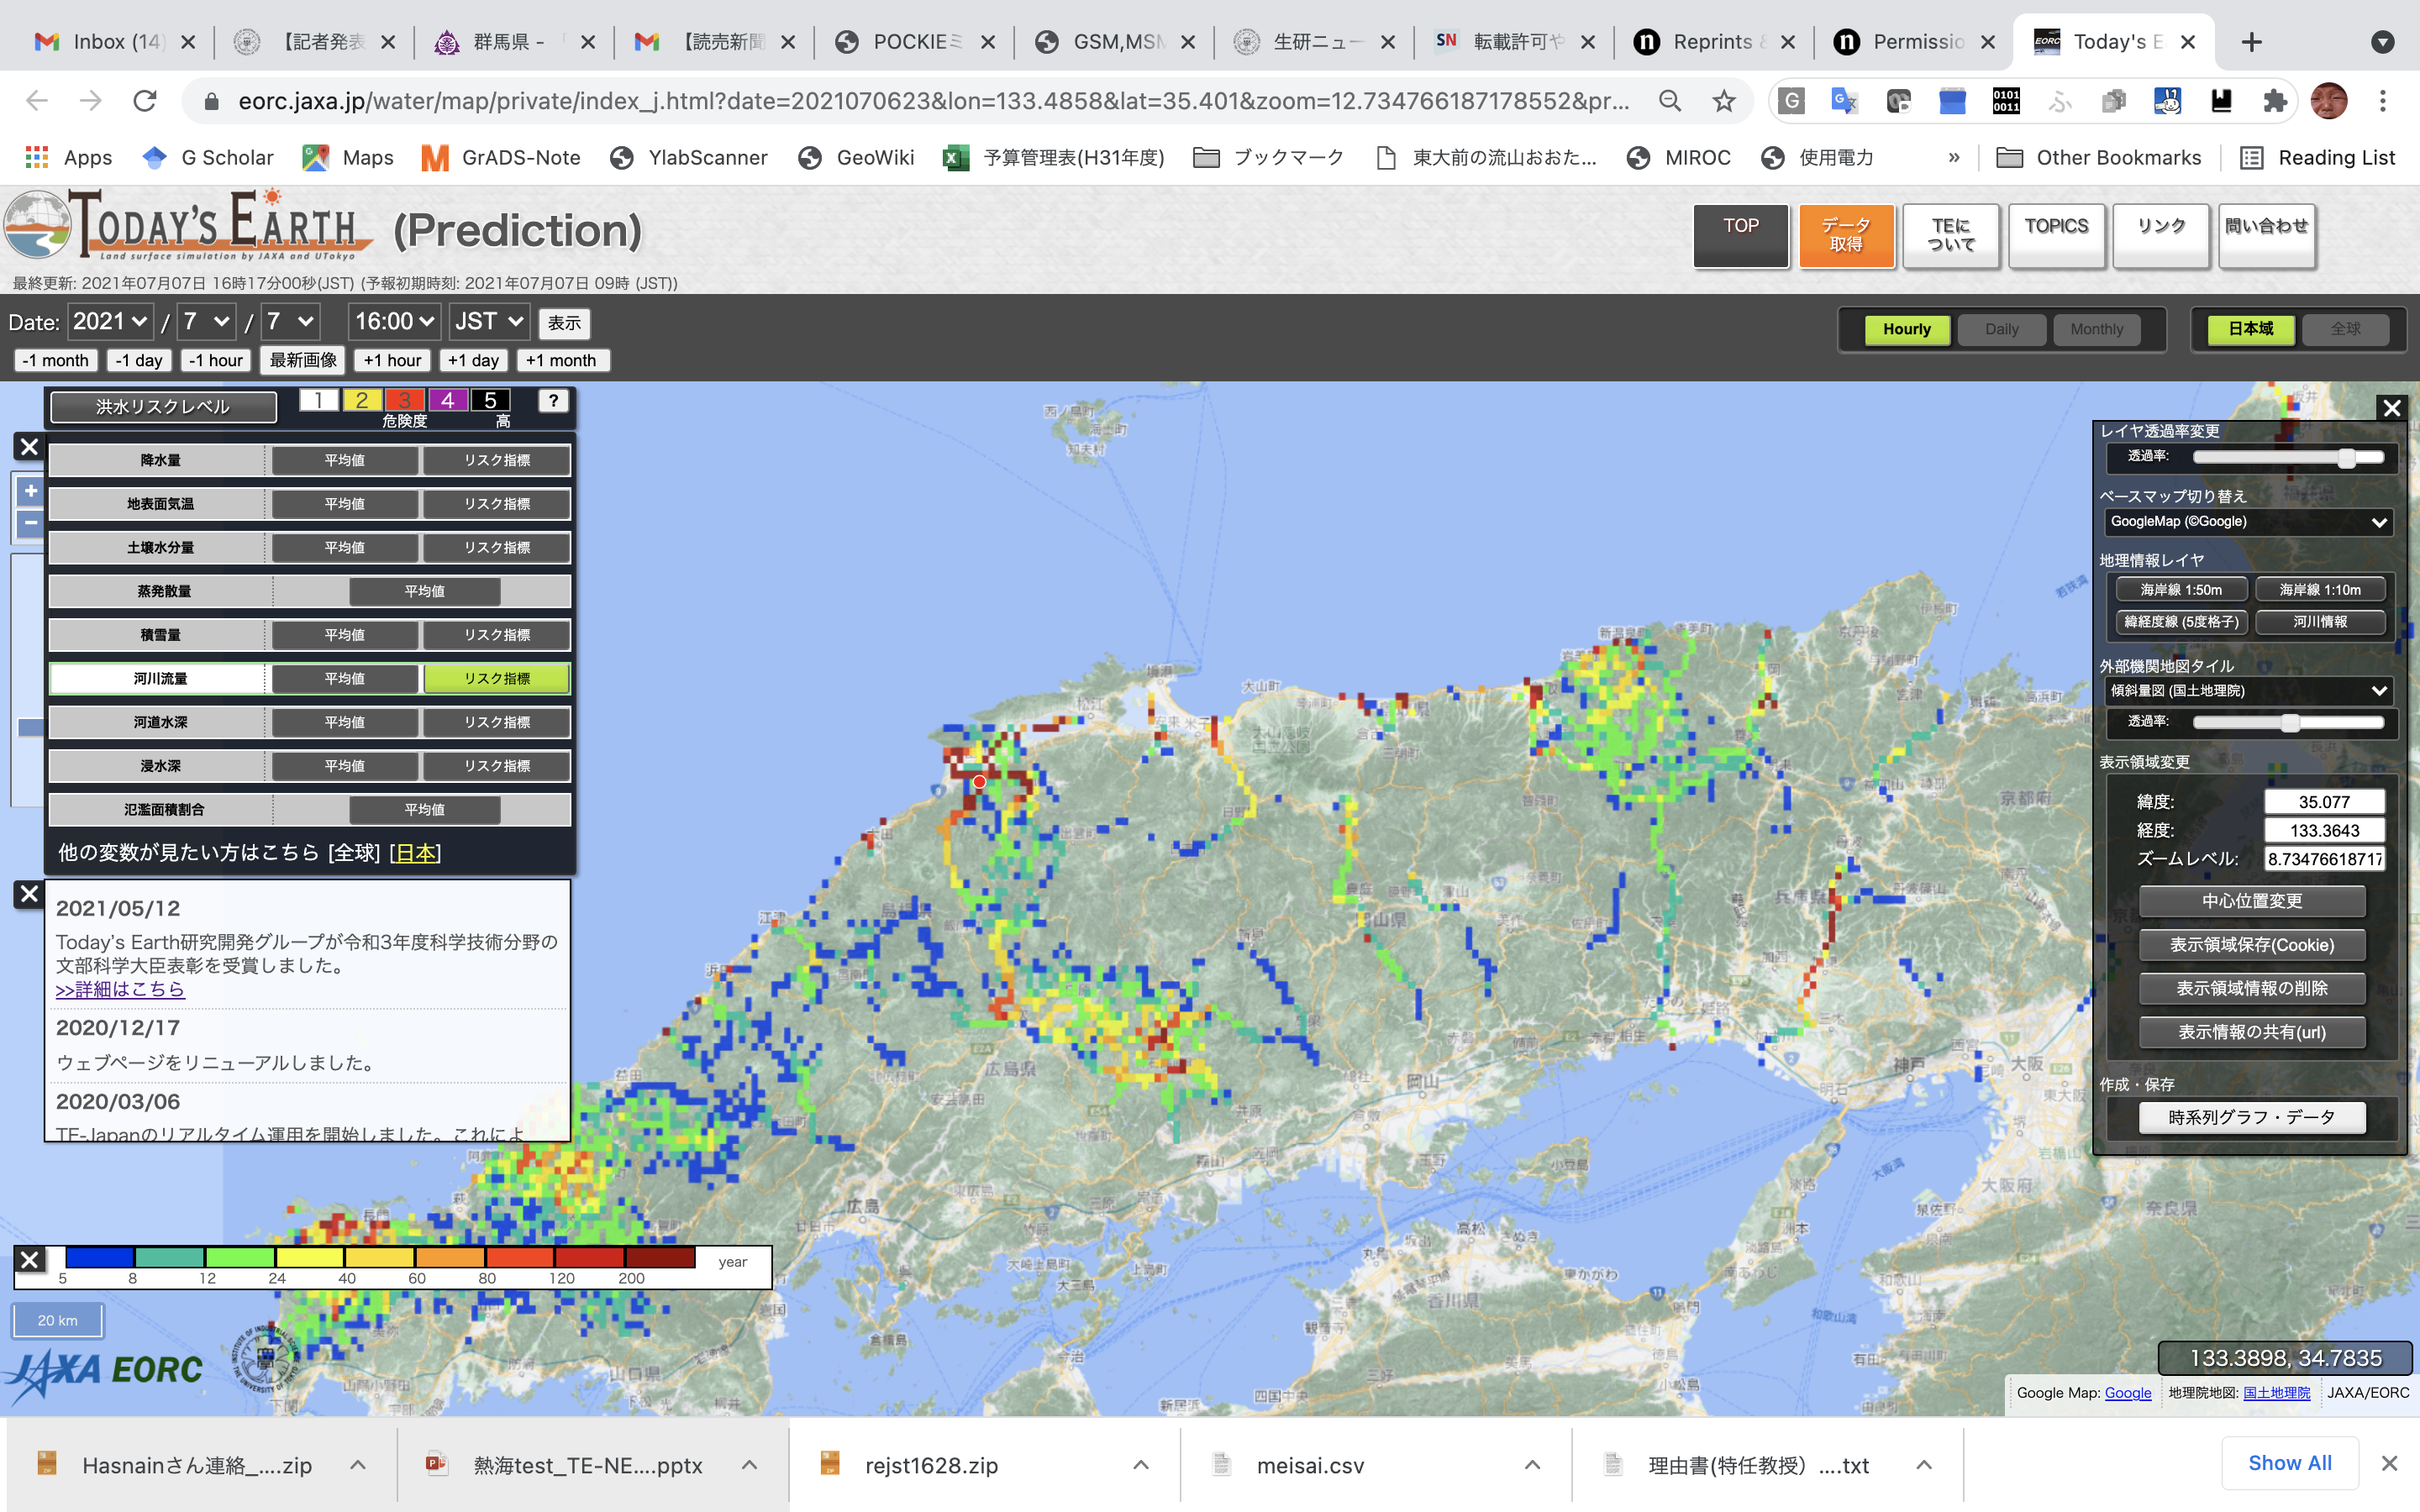
Task: Open the JST timezone dropdown
Action: (488, 321)
